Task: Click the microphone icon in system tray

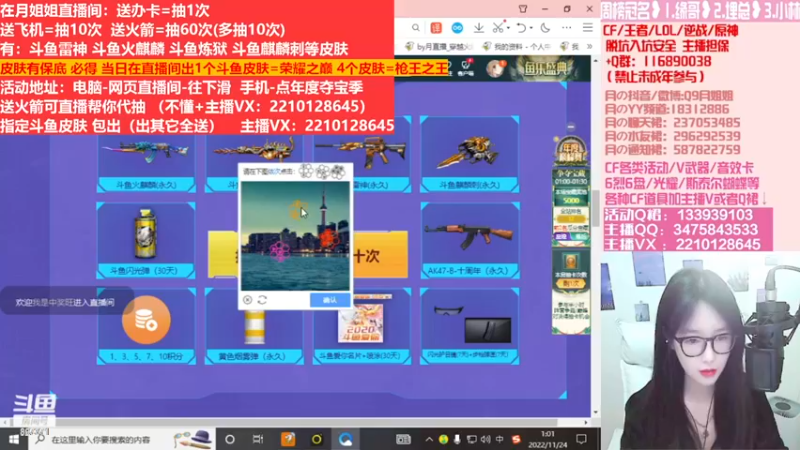Action: [457, 439]
